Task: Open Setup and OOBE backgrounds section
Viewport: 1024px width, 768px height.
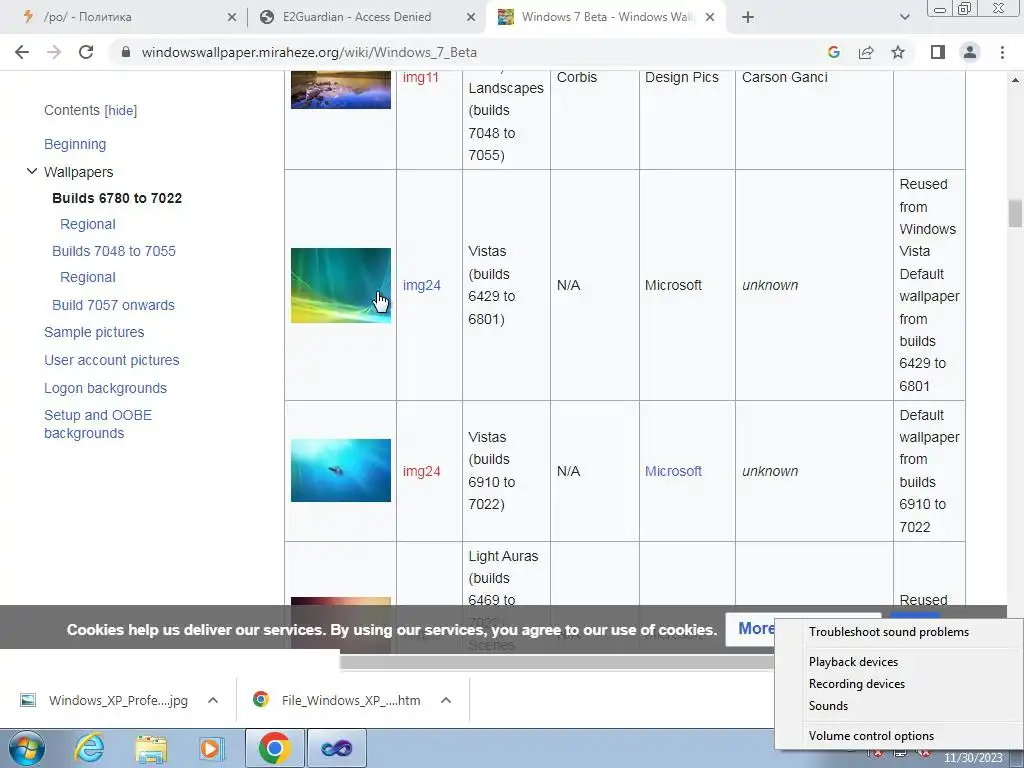Action: click(x=98, y=424)
